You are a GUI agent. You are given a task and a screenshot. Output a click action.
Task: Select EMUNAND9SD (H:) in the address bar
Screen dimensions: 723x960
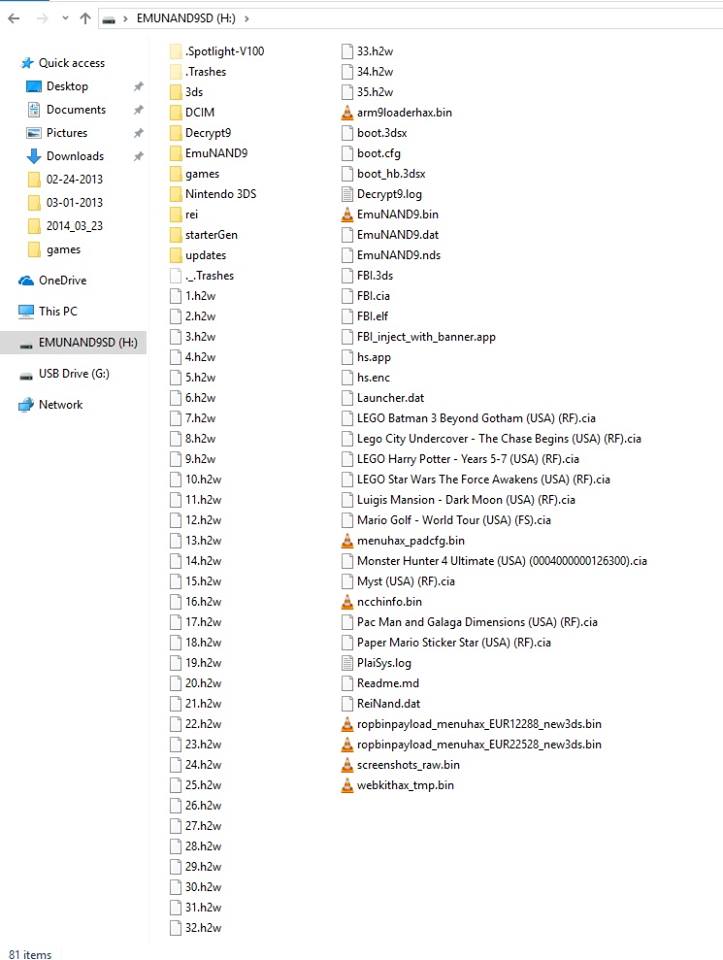click(x=186, y=18)
